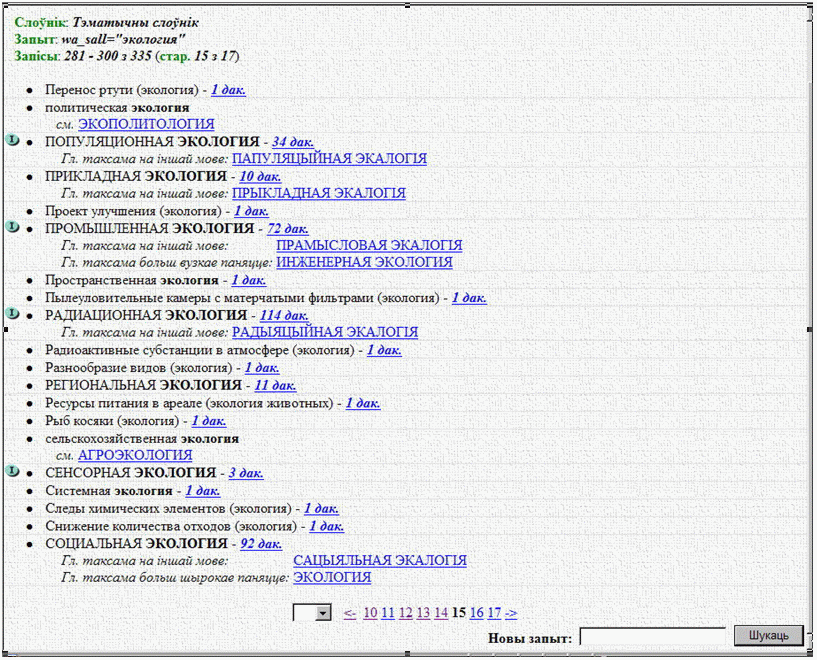Open results page 12
The width and height of the screenshot is (817, 660).
click(x=405, y=613)
